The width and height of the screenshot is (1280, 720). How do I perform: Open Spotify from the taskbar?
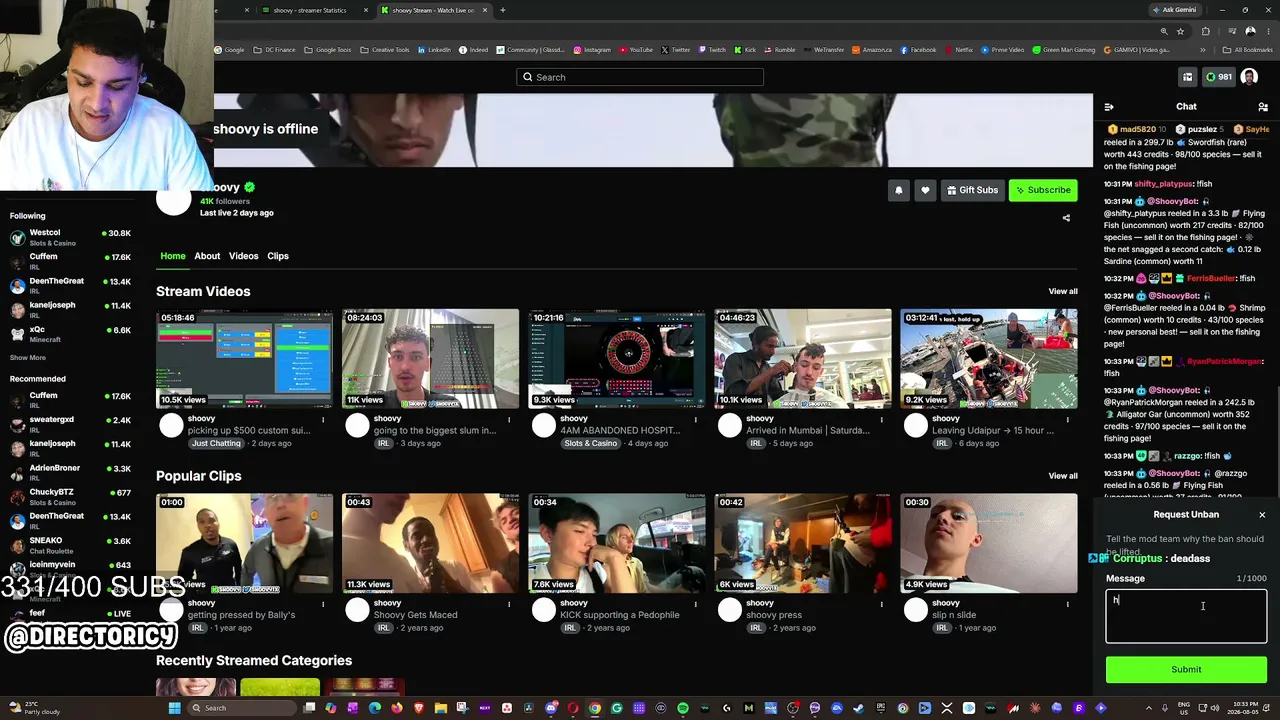[683, 708]
